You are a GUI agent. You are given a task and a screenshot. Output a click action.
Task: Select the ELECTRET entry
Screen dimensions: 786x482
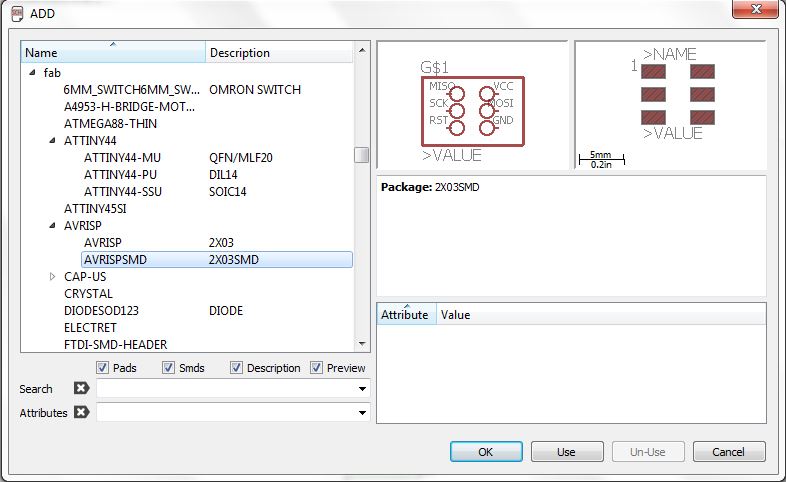[90, 328]
